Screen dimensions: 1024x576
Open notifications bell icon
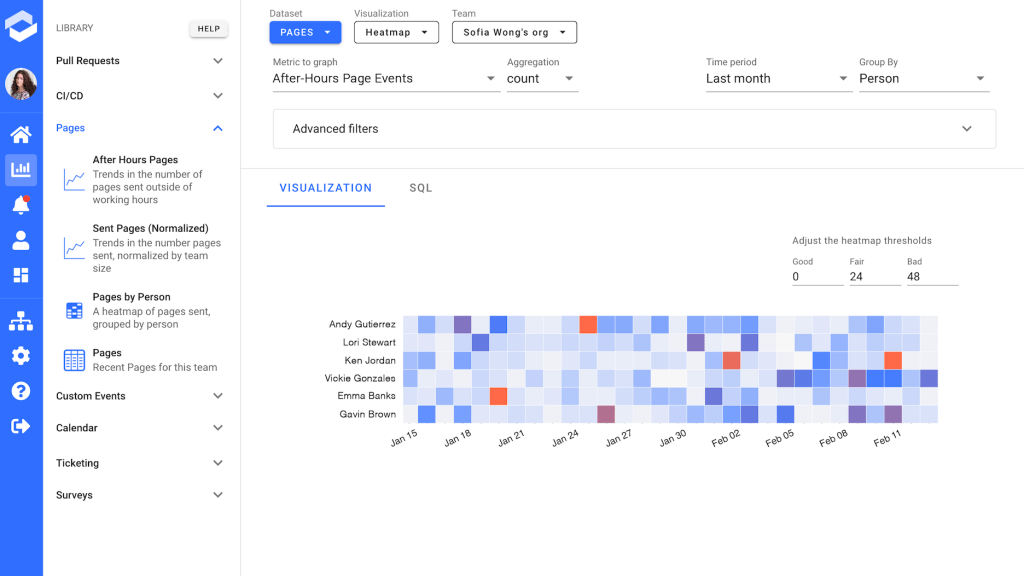[20, 205]
